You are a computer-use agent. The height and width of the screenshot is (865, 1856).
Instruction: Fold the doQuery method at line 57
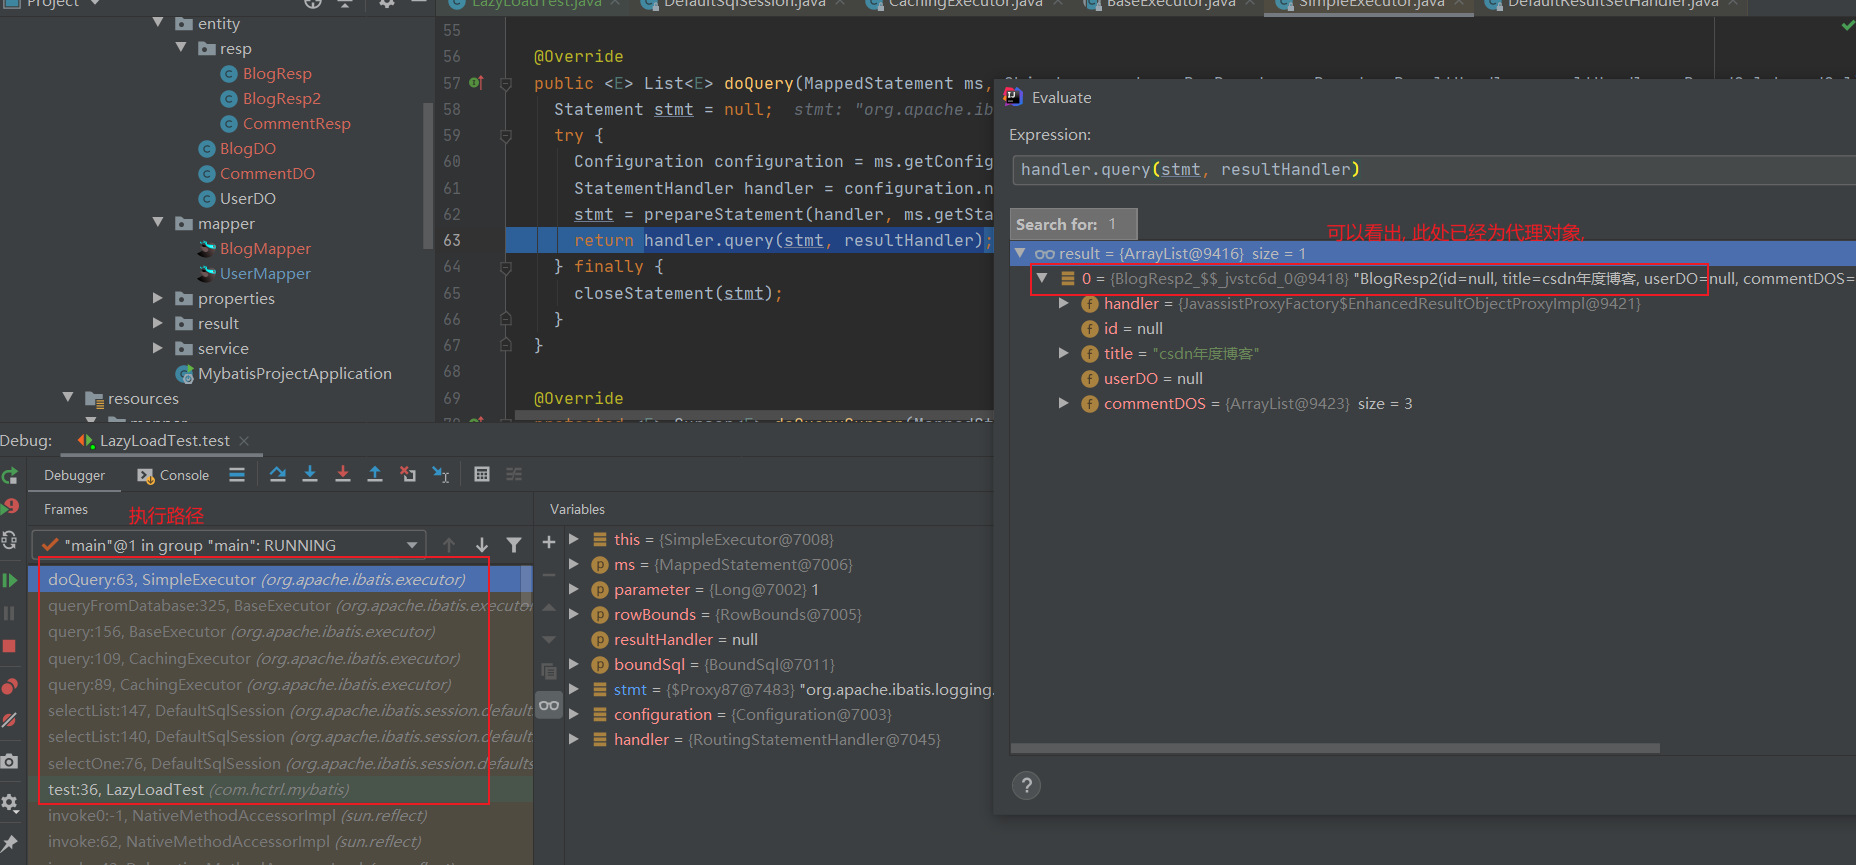coord(506,83)
